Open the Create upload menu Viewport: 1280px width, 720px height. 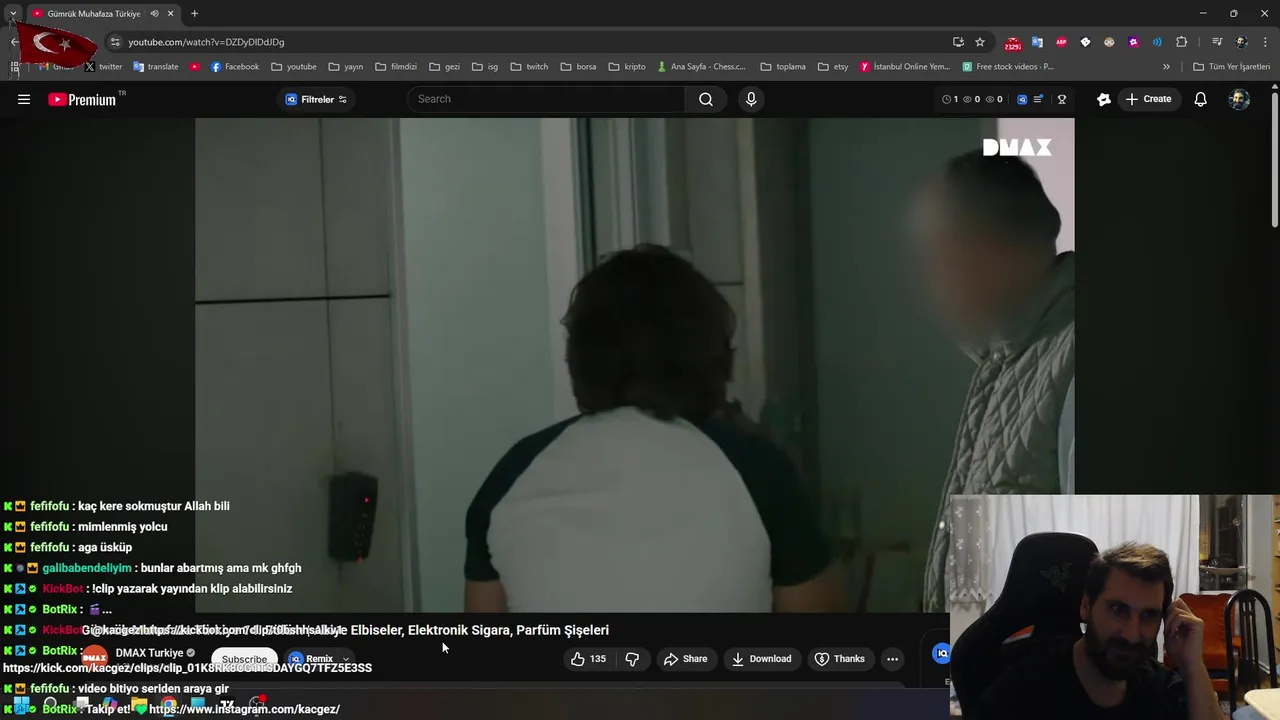[1148, 99]
